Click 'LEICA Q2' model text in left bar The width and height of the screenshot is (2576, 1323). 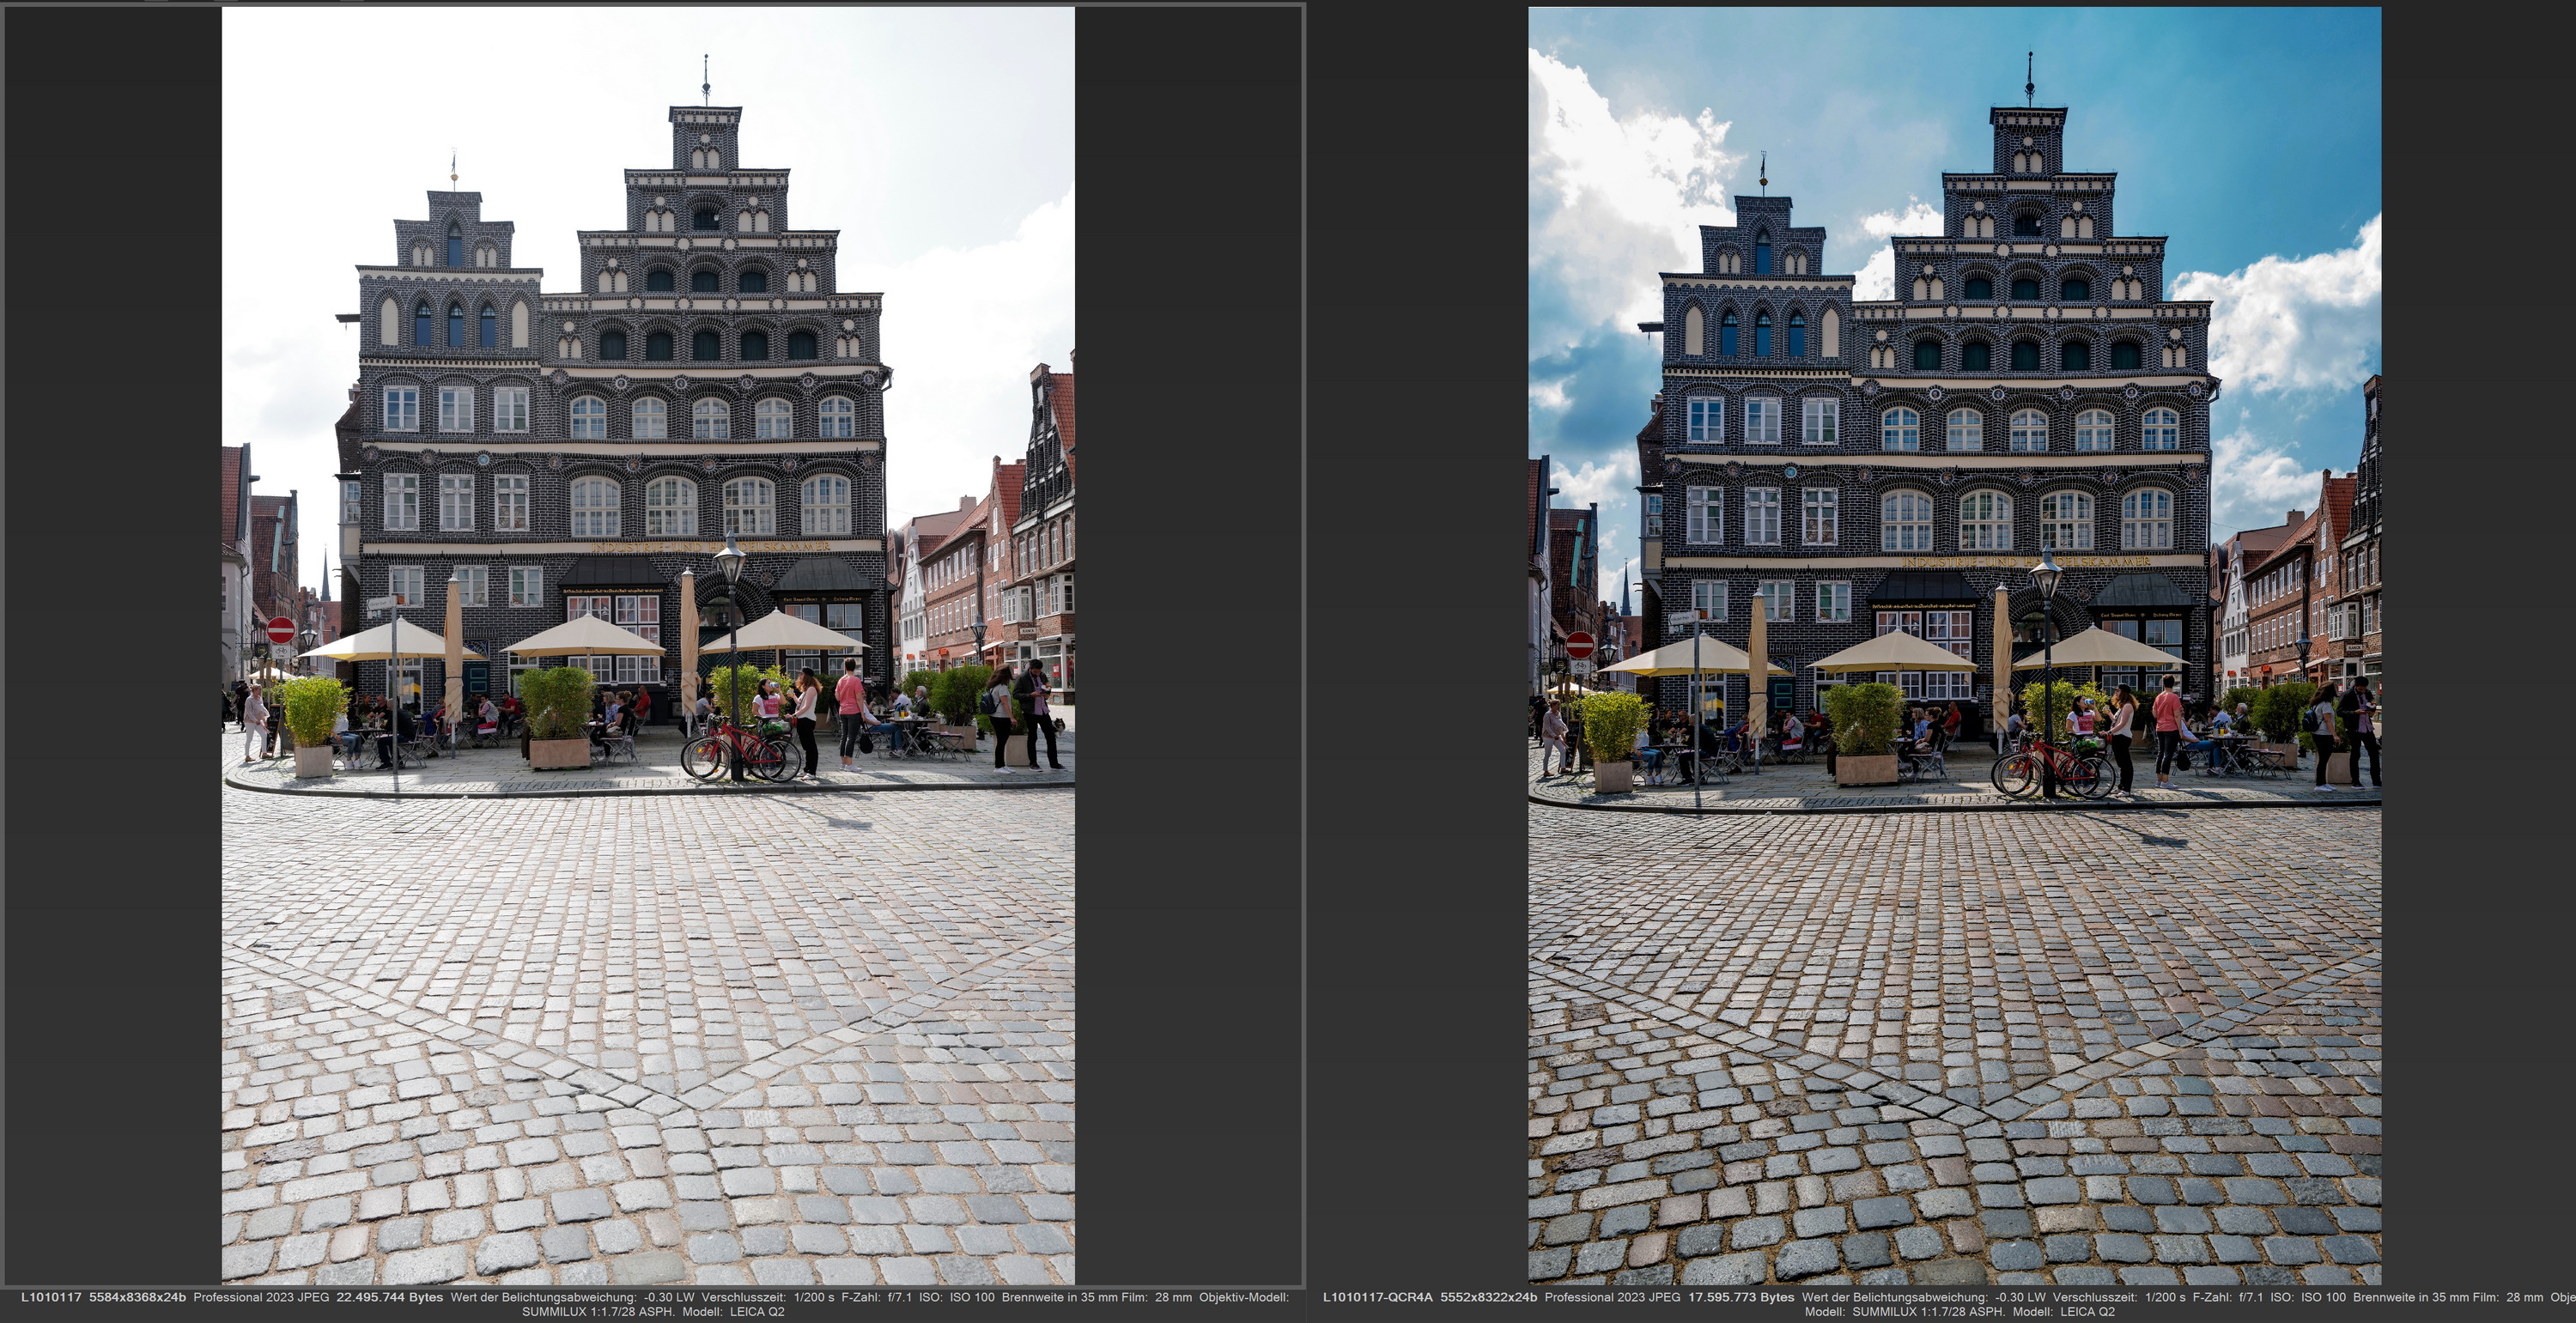pyautogui.click(x=757, y=1311)
